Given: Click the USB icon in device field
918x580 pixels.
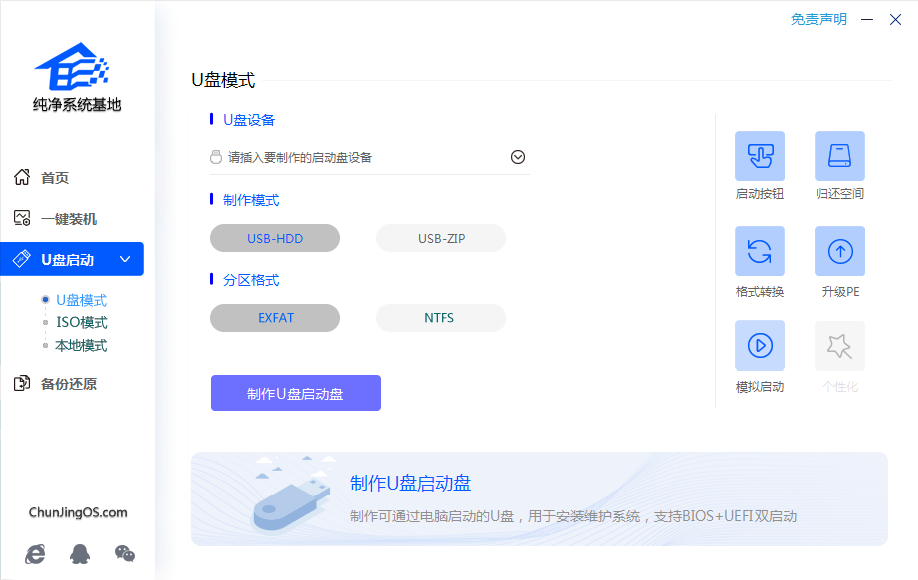Looking at the screenshot, I should coord(216,157).
